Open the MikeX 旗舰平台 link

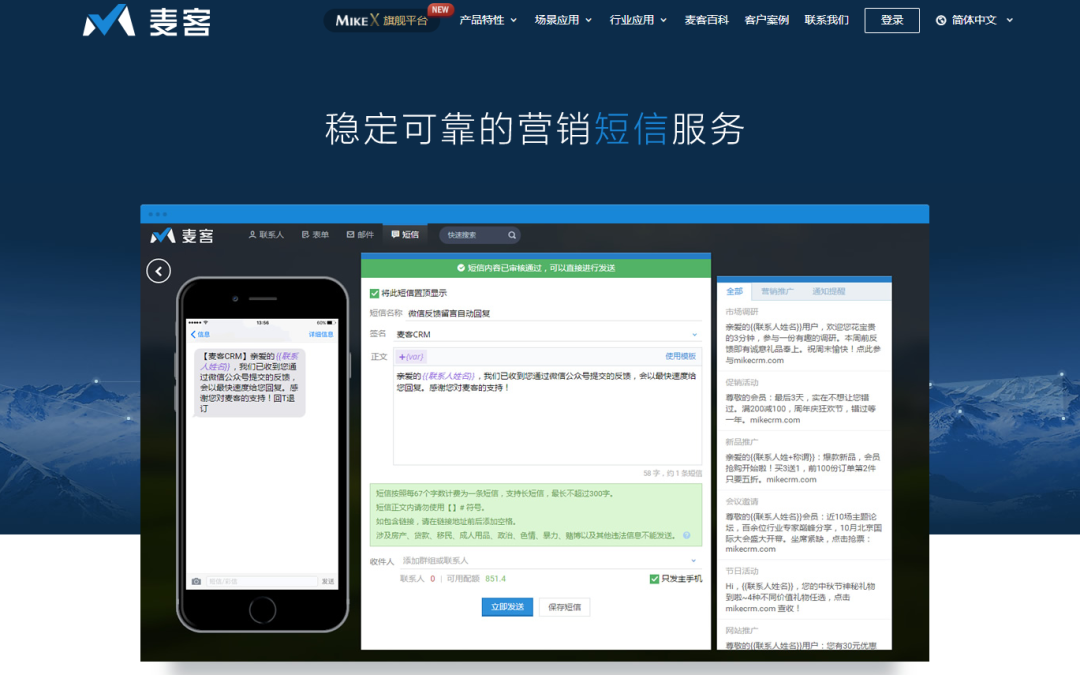(382, 20)
